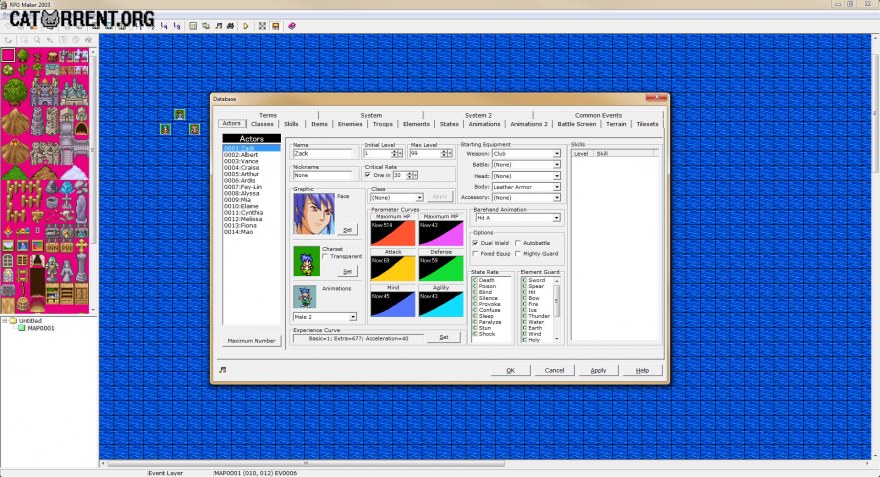The width and height of the screenshot is (880, 477).
Task: Choose the Select tool icon
Action: click(x=24, y=40)
